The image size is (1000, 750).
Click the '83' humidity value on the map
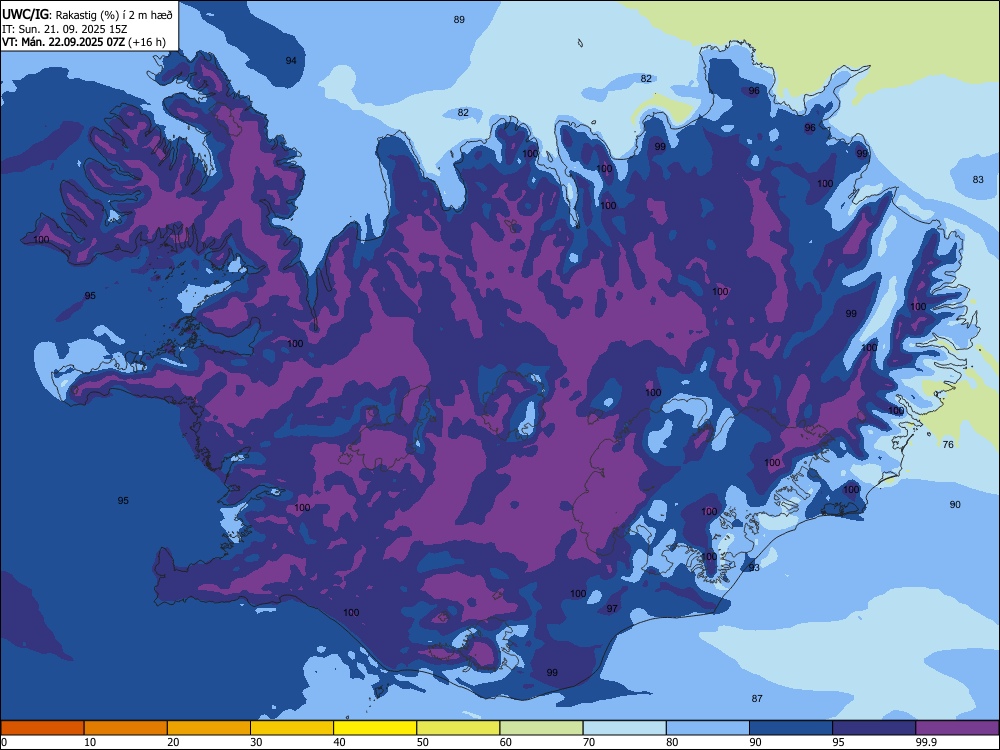click(978, 180)
